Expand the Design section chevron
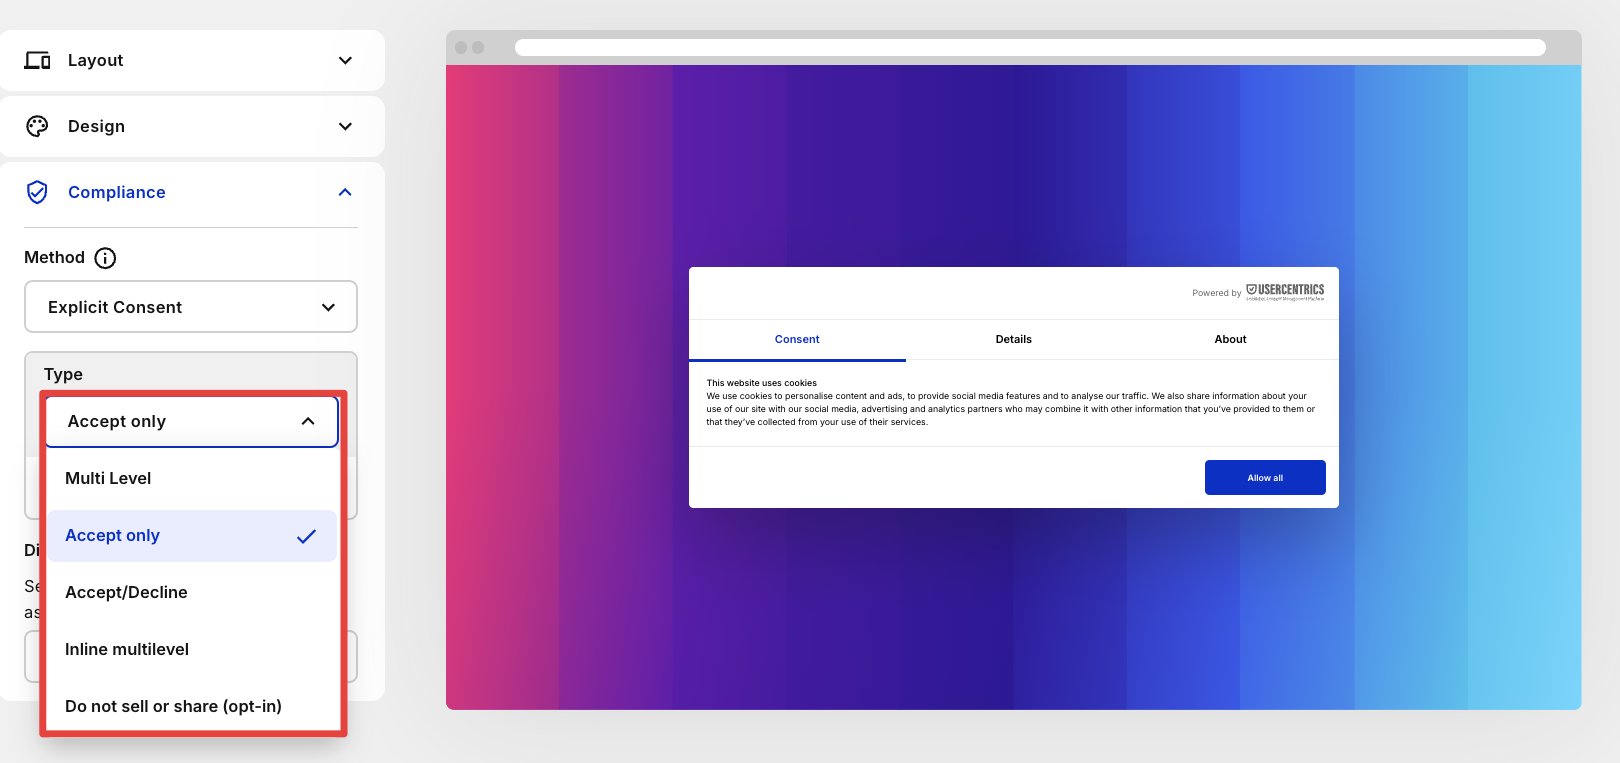Image resolution: width=1620 pixels, height=763 pixels. [345, 126]
